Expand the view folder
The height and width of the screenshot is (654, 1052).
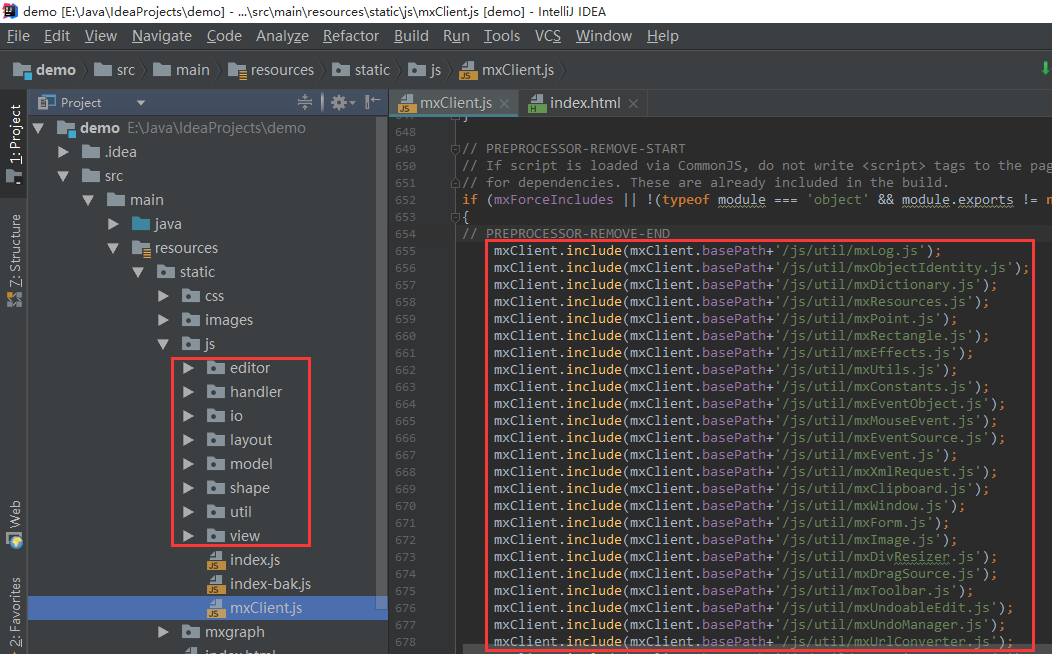pyautogui.click(x=189, y=536)
